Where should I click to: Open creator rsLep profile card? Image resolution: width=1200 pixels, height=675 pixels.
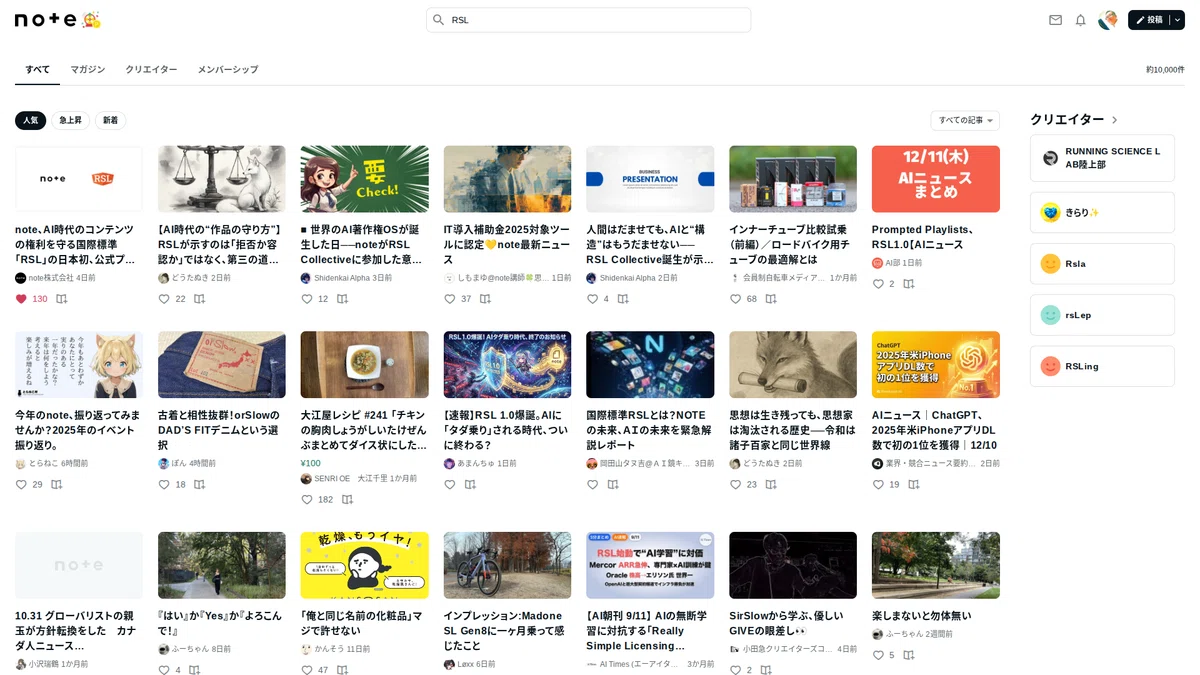tap(1102, 315)
